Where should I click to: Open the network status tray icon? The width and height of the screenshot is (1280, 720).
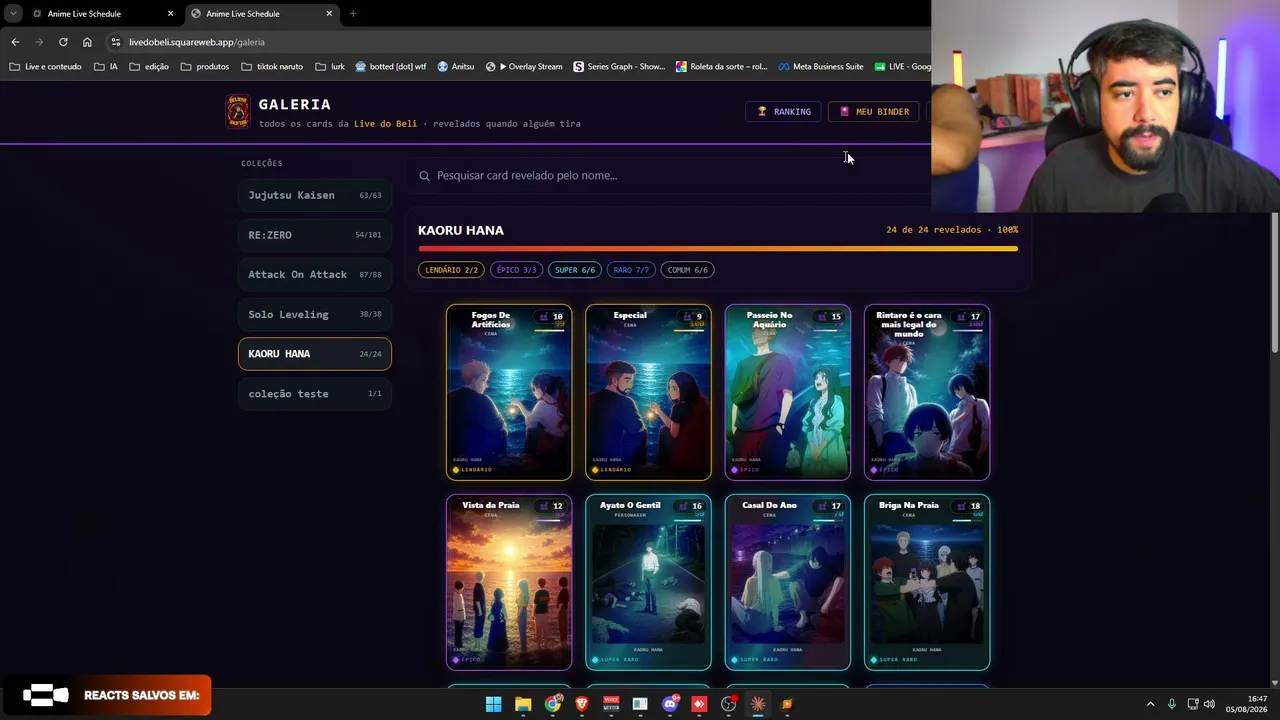(1193, 704)
